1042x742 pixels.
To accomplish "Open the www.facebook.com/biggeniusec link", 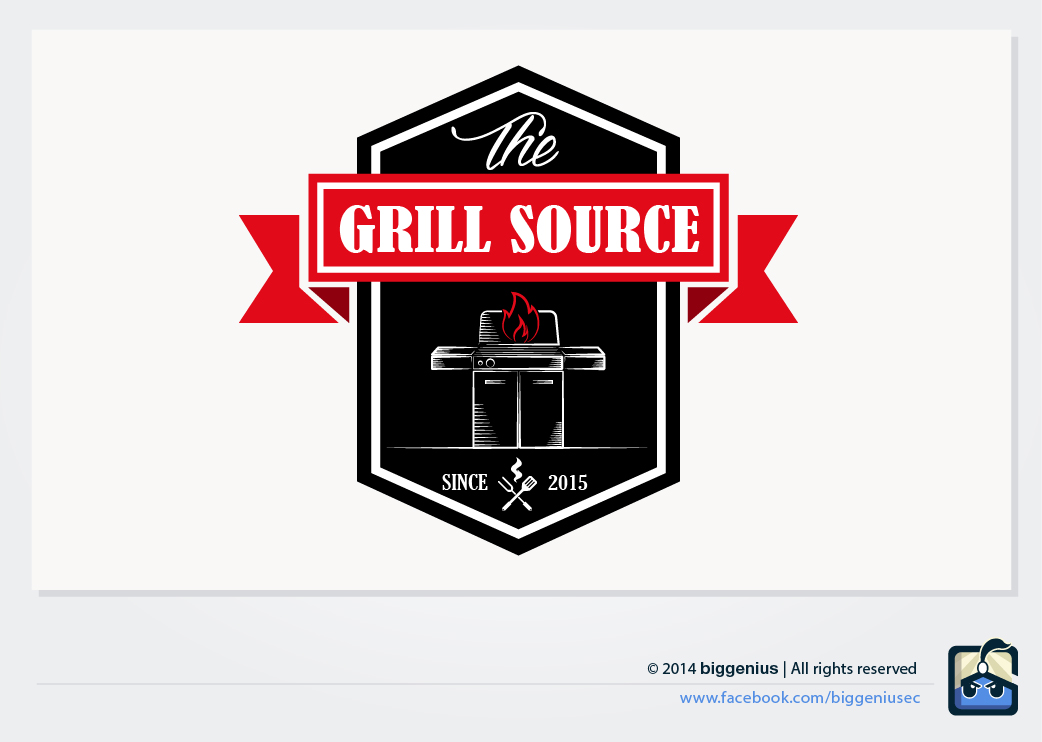I will (799, 698).
